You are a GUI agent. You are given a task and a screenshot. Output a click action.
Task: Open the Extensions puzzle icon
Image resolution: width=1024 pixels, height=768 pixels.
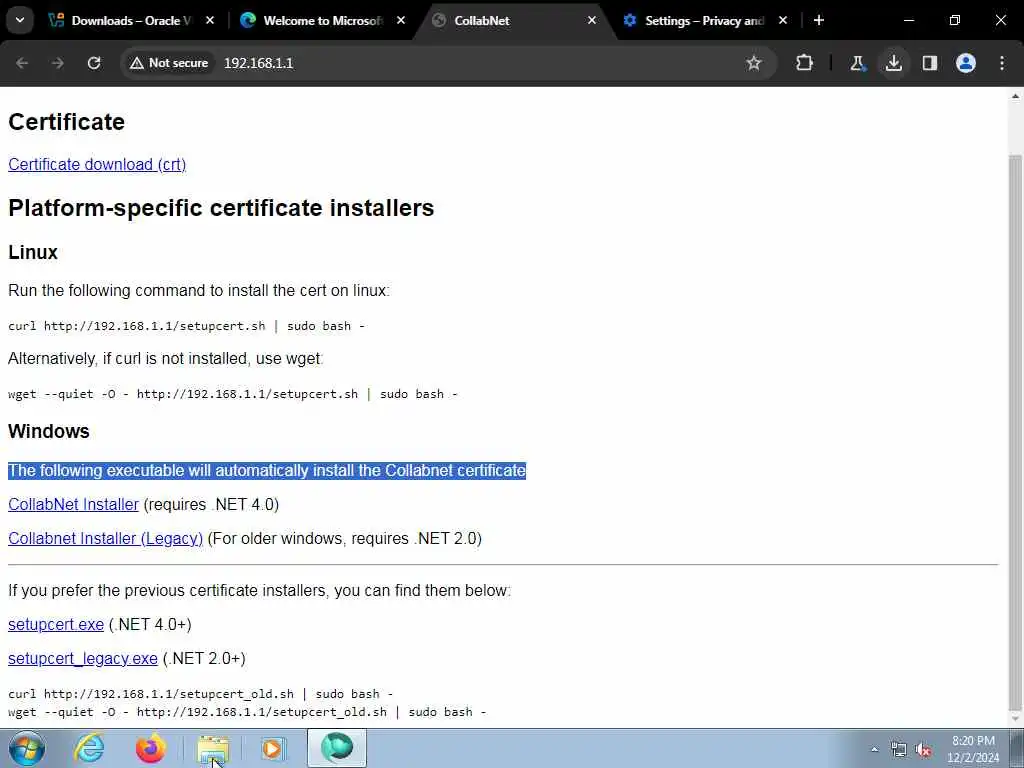(805, 63)
